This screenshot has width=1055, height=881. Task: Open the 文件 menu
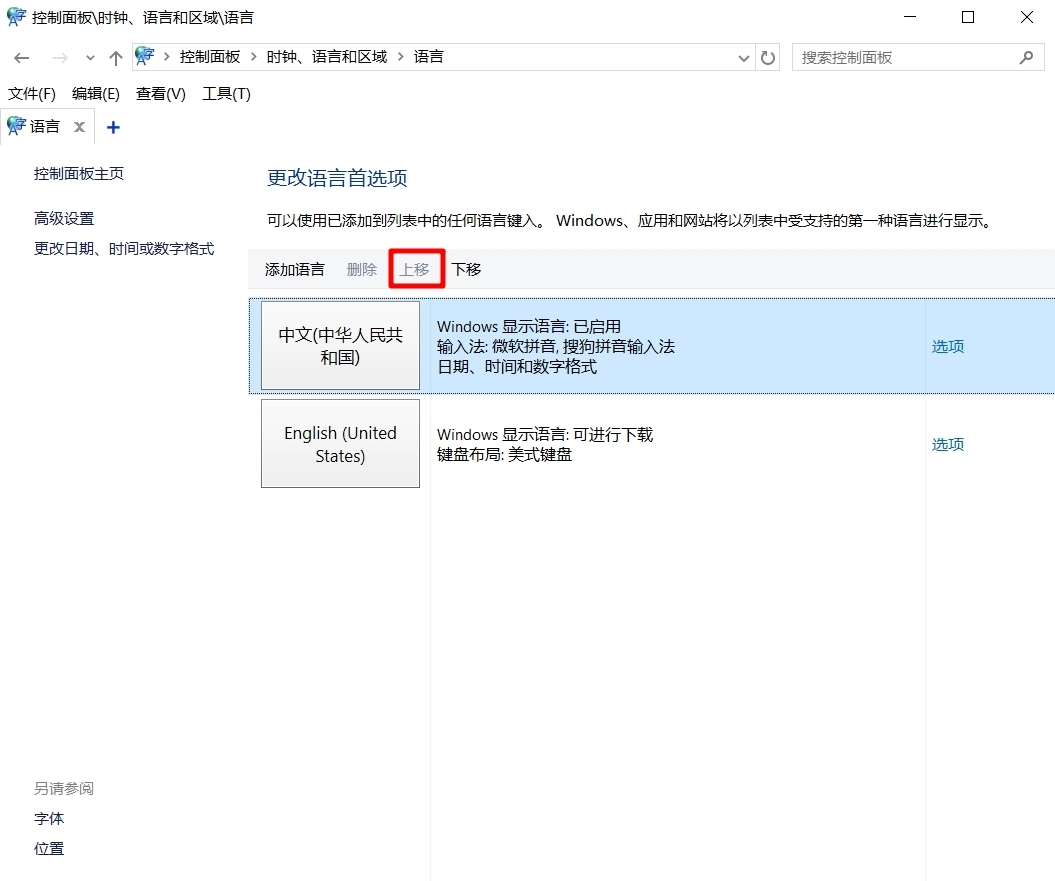pyautogui.click(x=30, y=93)
